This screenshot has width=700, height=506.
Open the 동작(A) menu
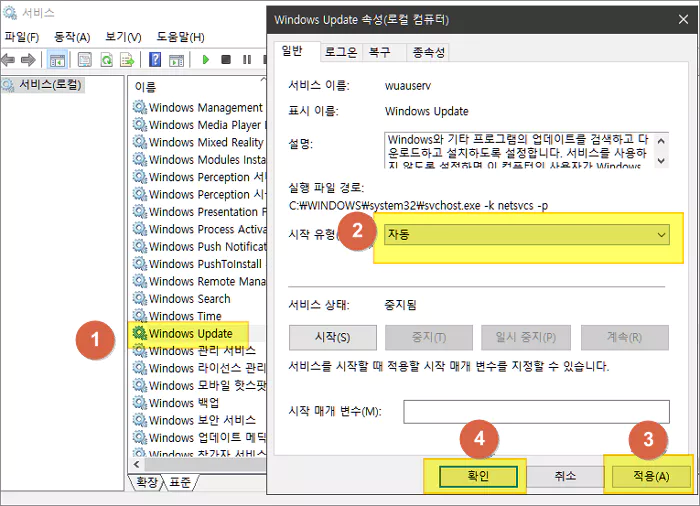point(72,37)
